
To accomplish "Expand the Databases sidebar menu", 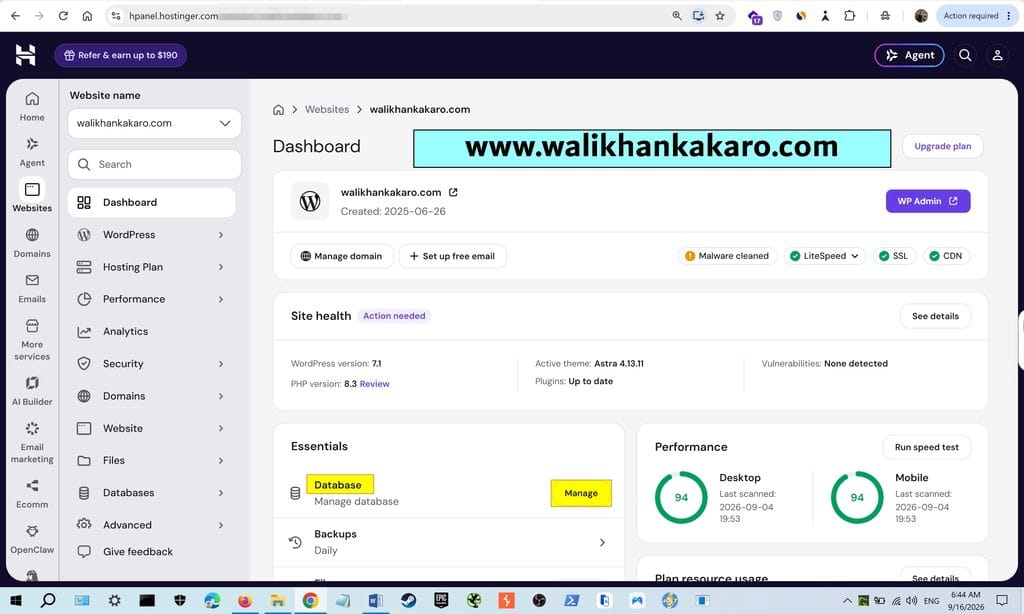I will [x=221, y=493].
